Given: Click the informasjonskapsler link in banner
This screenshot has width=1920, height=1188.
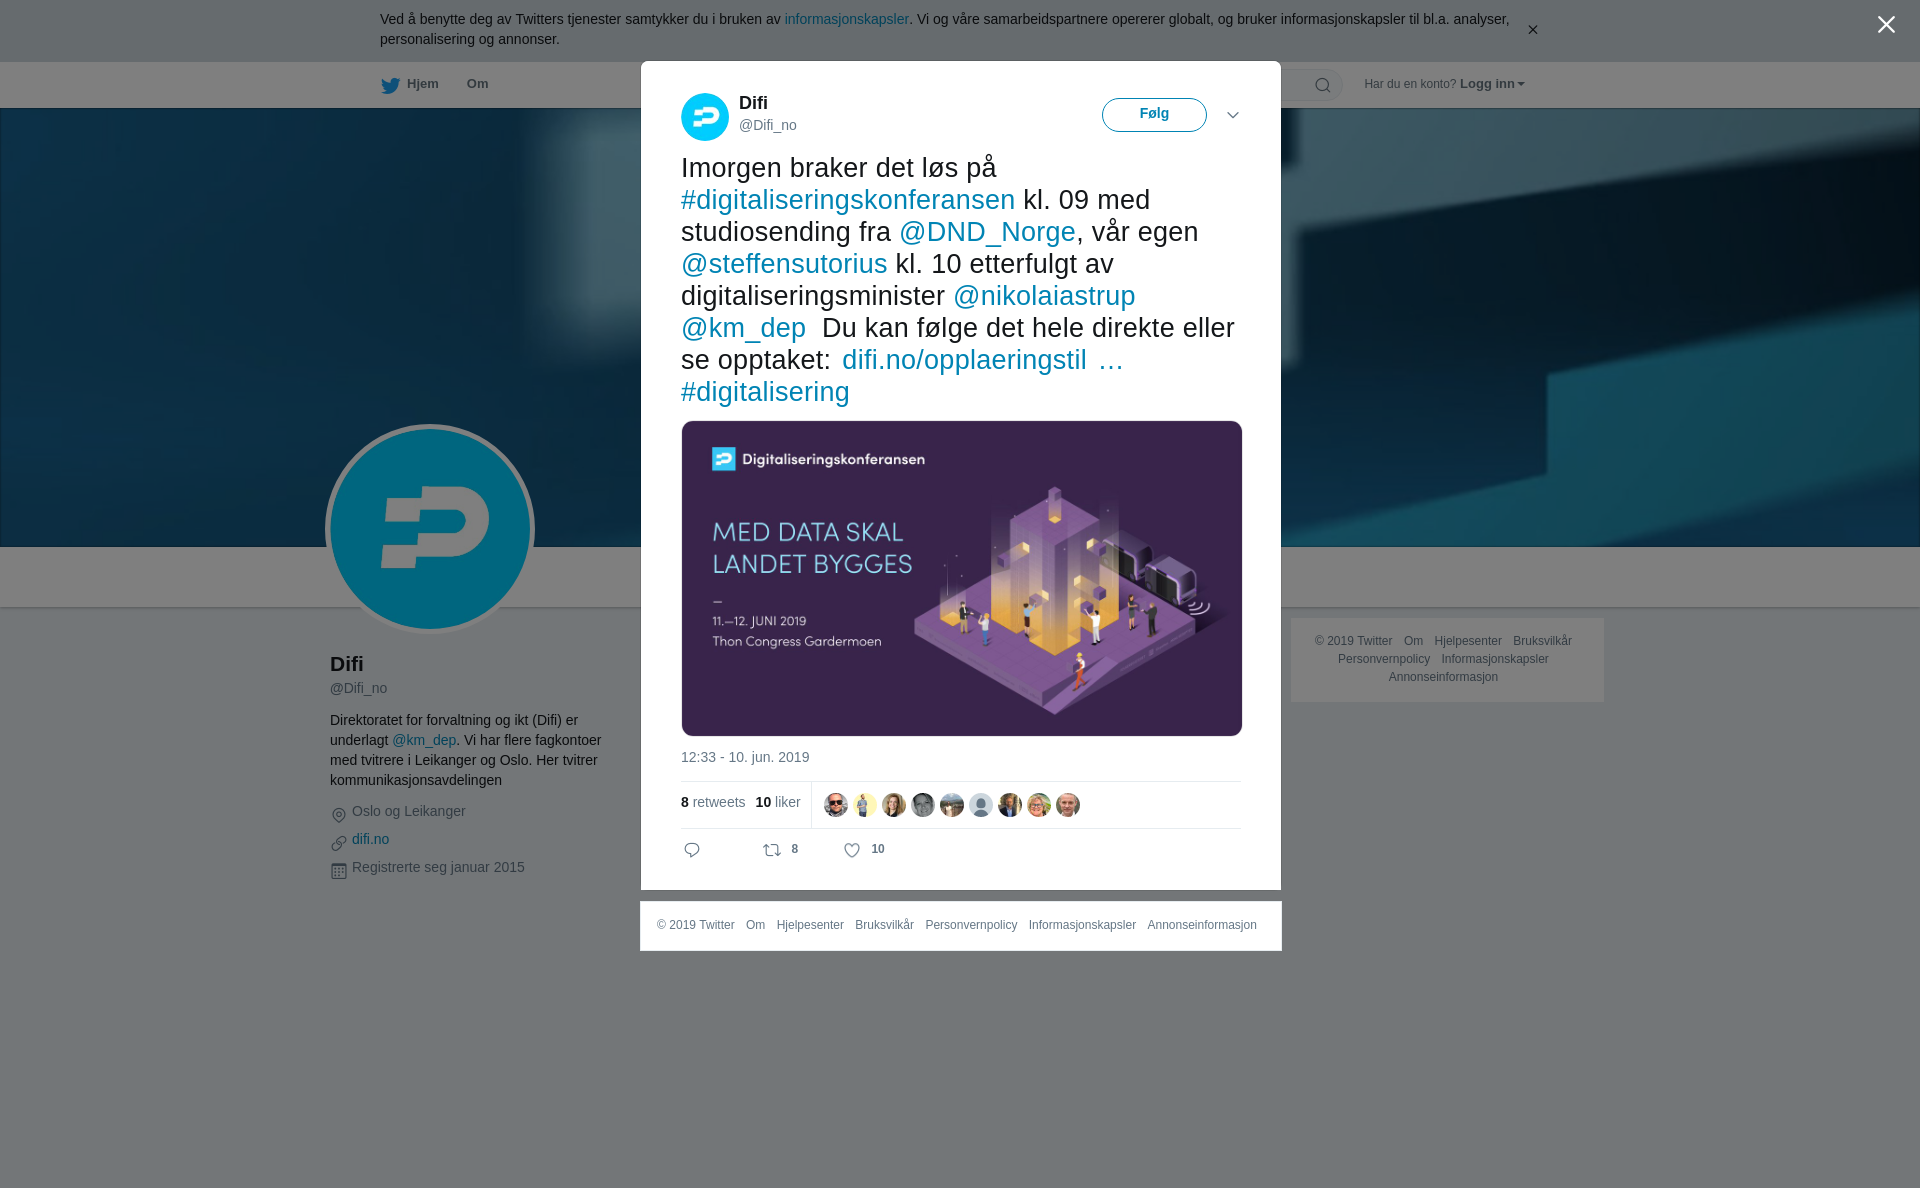Looking at the screenshot, I should click(846, 19).
